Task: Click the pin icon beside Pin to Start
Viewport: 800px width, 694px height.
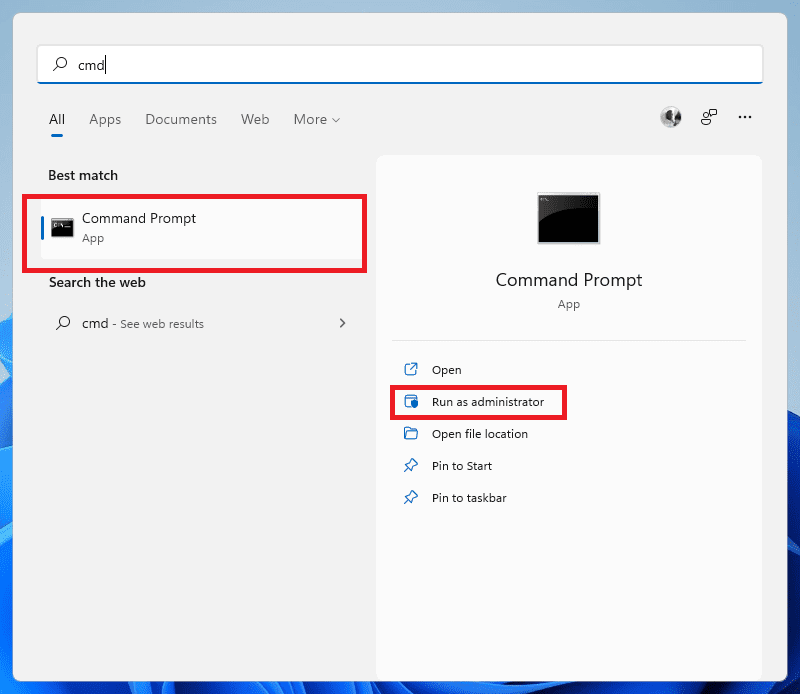Action: (x=411, y=465)
